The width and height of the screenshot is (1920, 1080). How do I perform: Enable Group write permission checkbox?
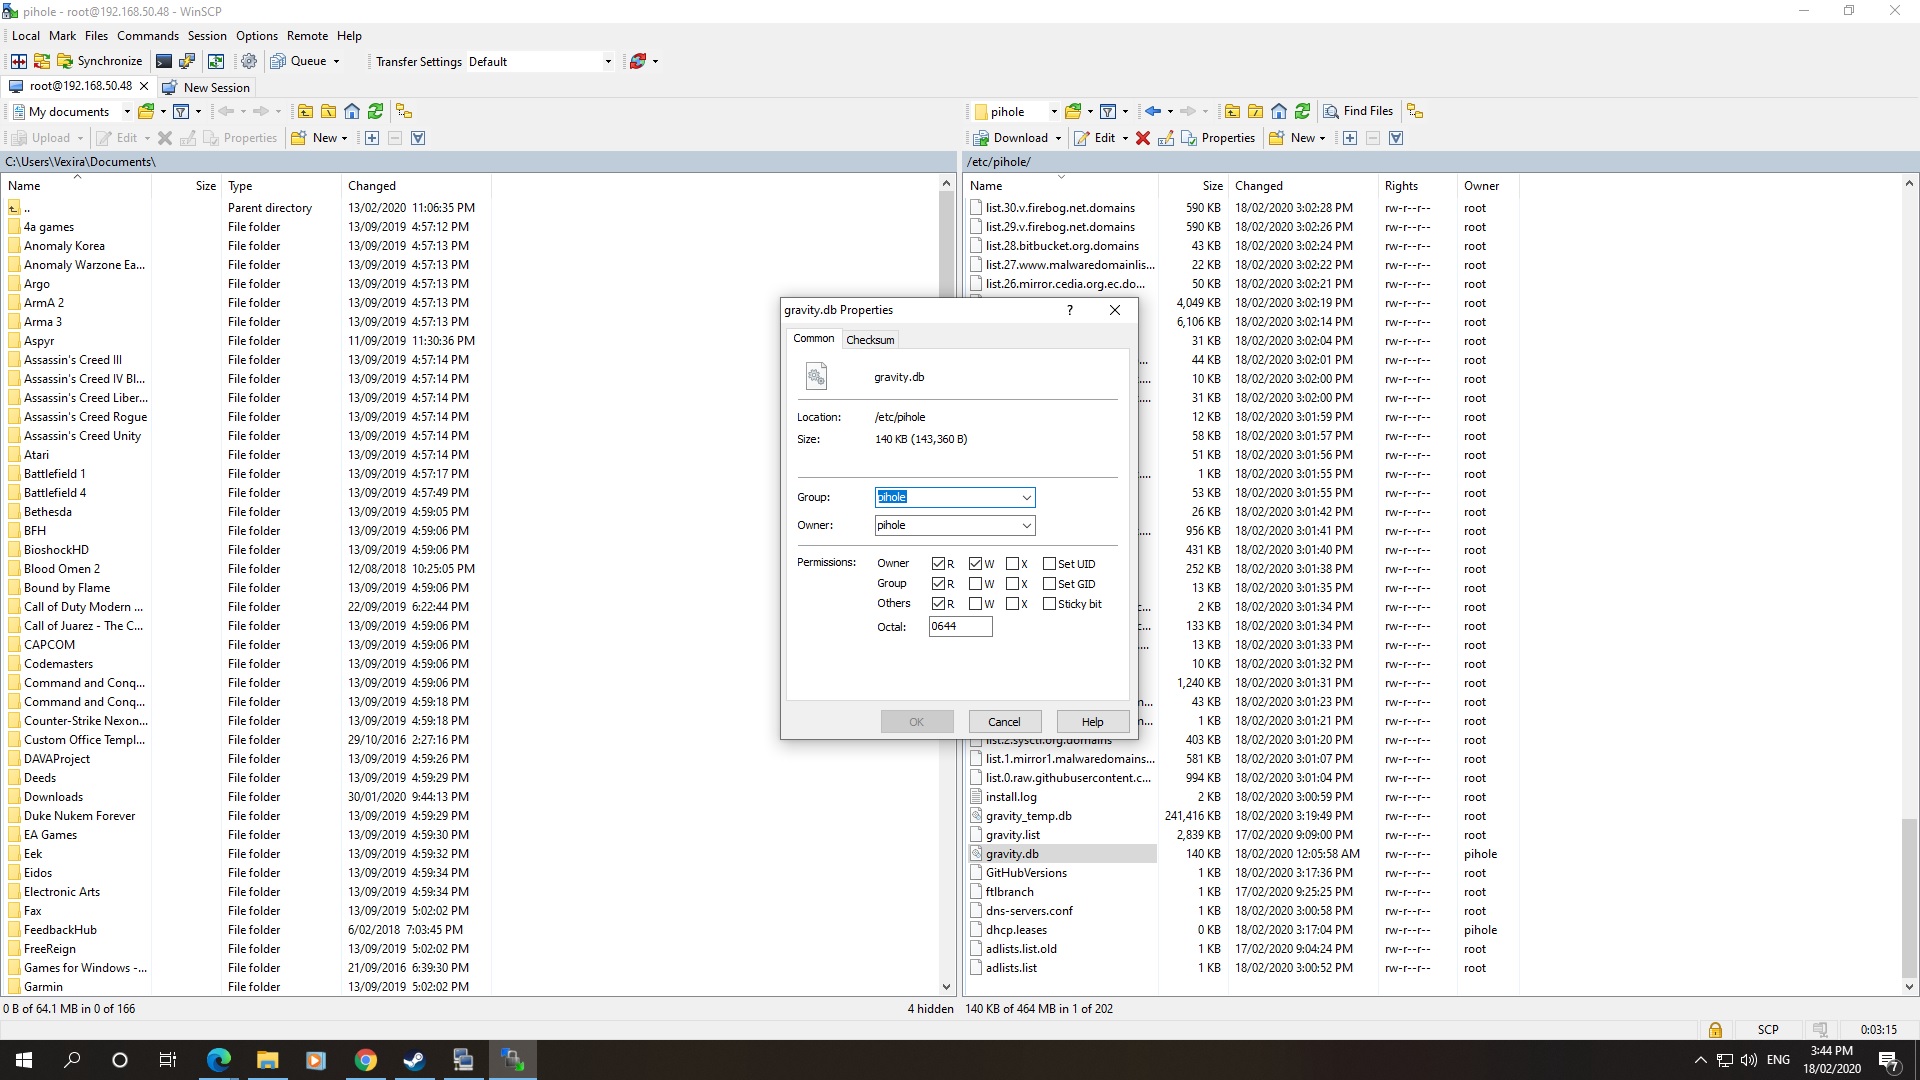(x=975, y=584)
